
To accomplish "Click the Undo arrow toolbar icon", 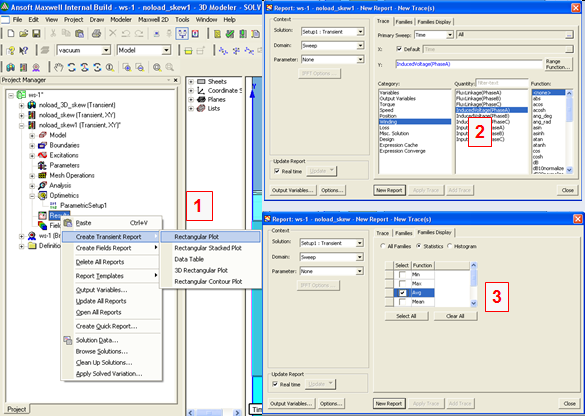I will [126, 34].
